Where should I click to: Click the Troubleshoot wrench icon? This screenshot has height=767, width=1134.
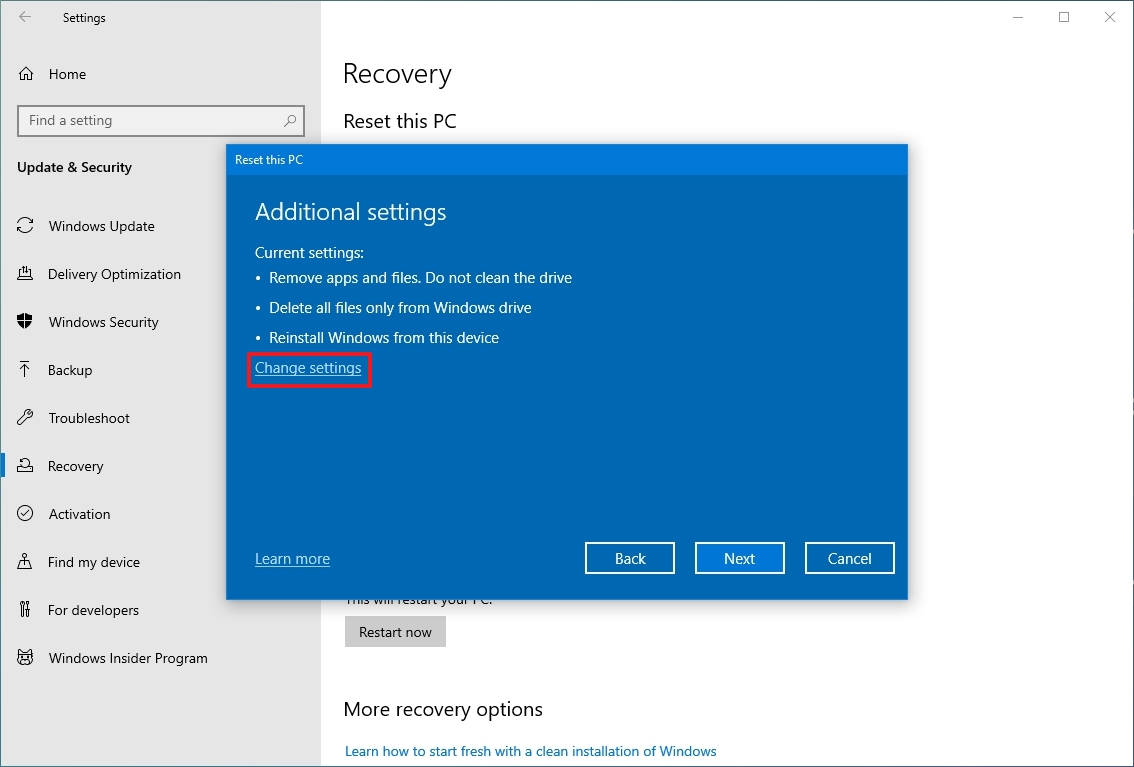point(25,417)
